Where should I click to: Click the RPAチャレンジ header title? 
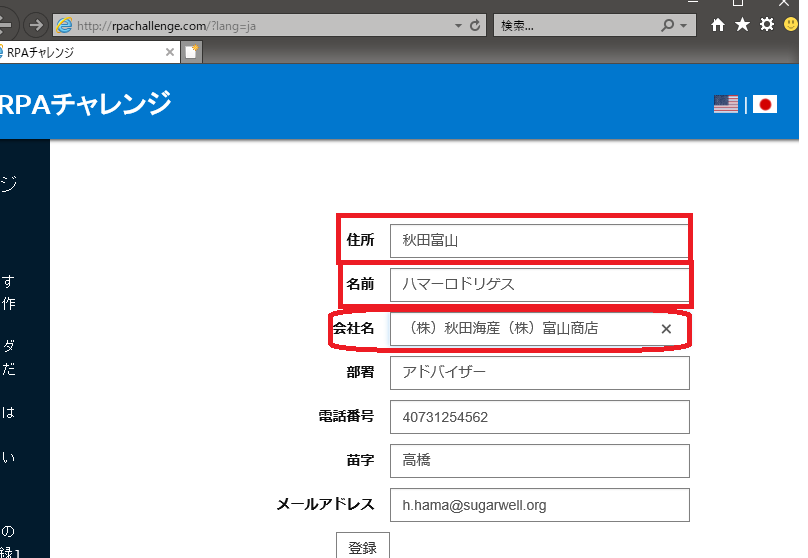point(85,103)
